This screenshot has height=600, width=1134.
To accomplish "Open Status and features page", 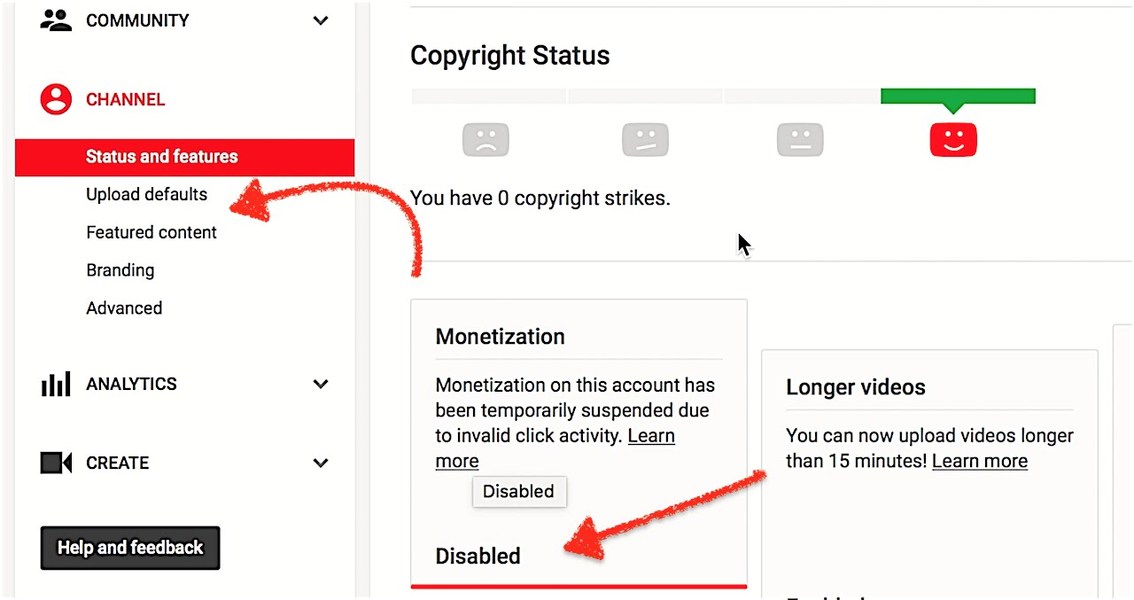I will (x=162, y=157).
